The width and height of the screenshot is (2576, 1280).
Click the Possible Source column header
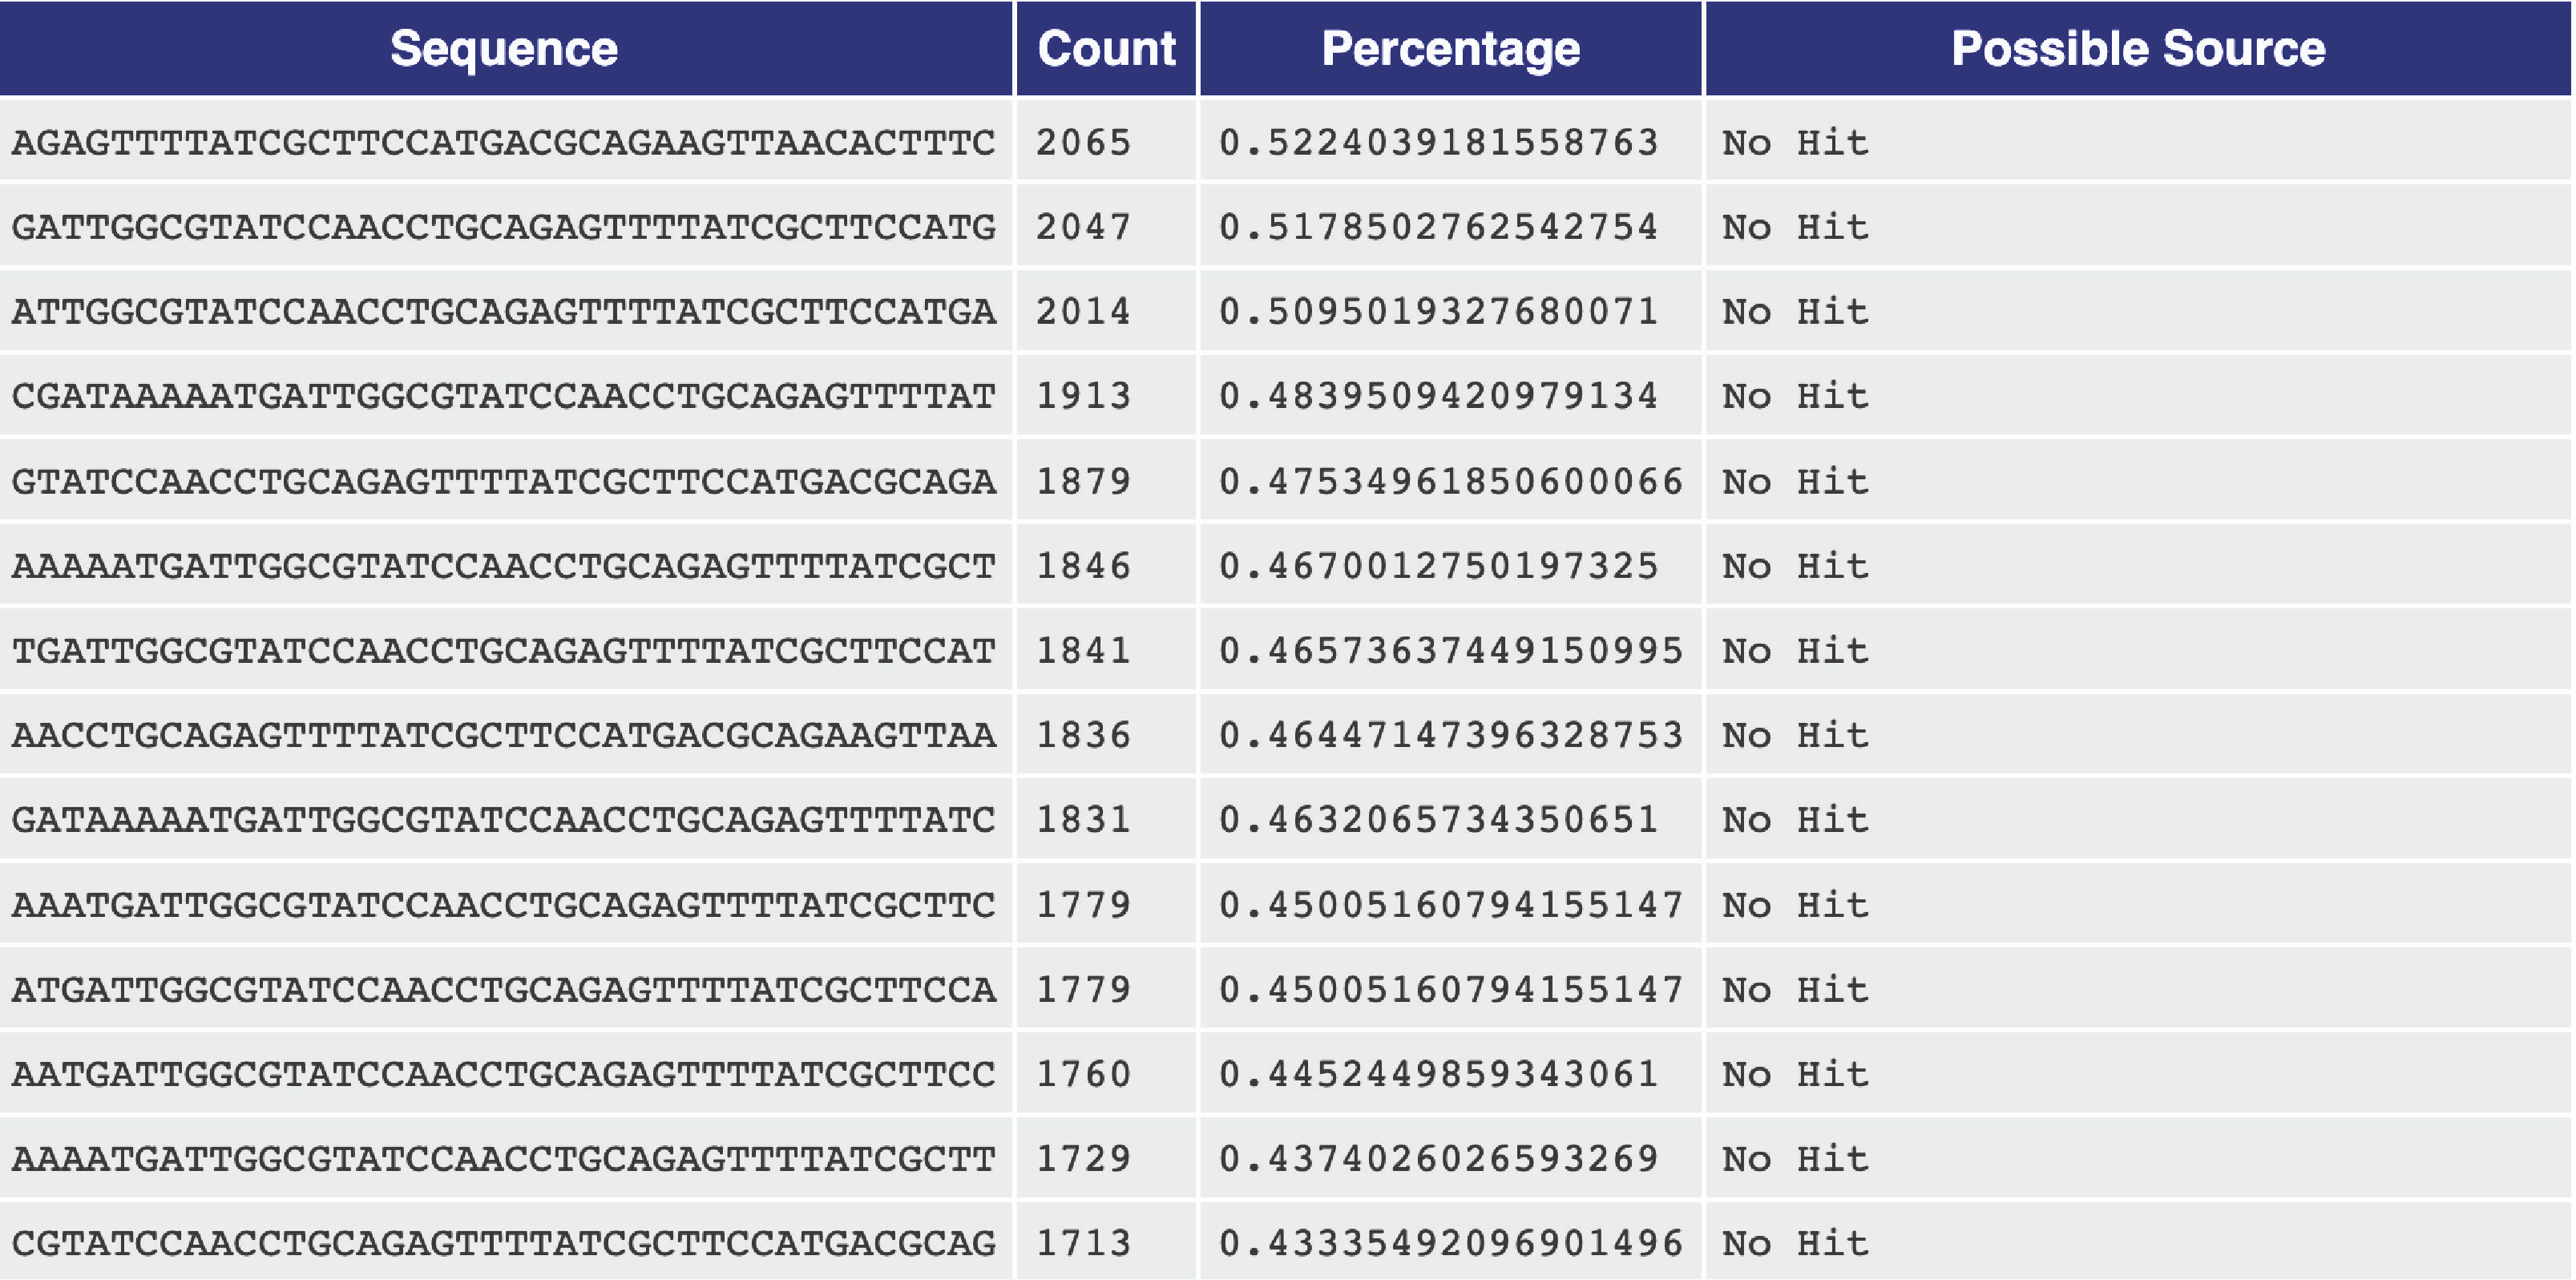[x=2138, y=48]
